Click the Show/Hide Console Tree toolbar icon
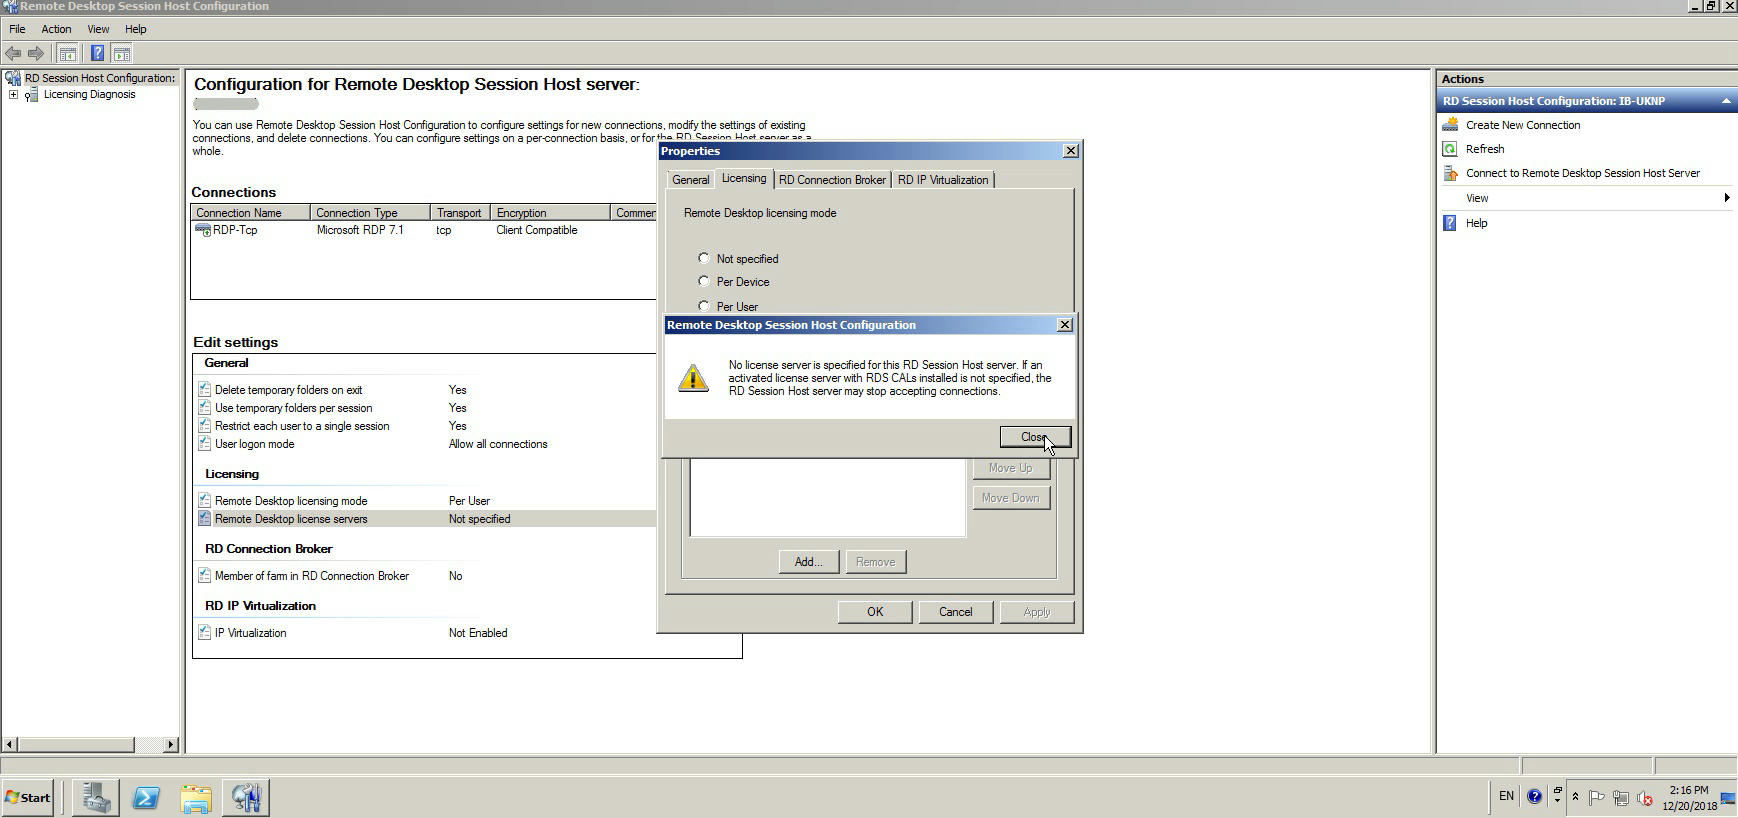The width and height of the screenshot is (1738, 818). click(67, 53)
